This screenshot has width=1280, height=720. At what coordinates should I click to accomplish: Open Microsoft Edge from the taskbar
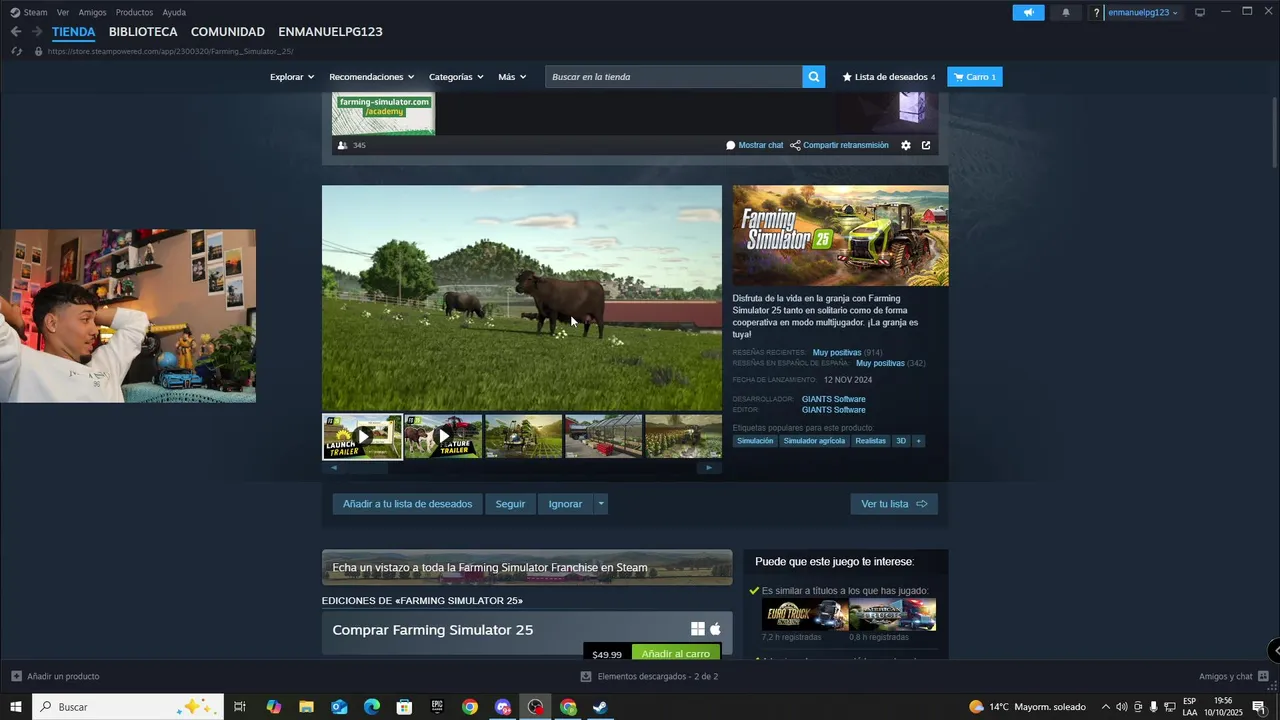(372, 707)
